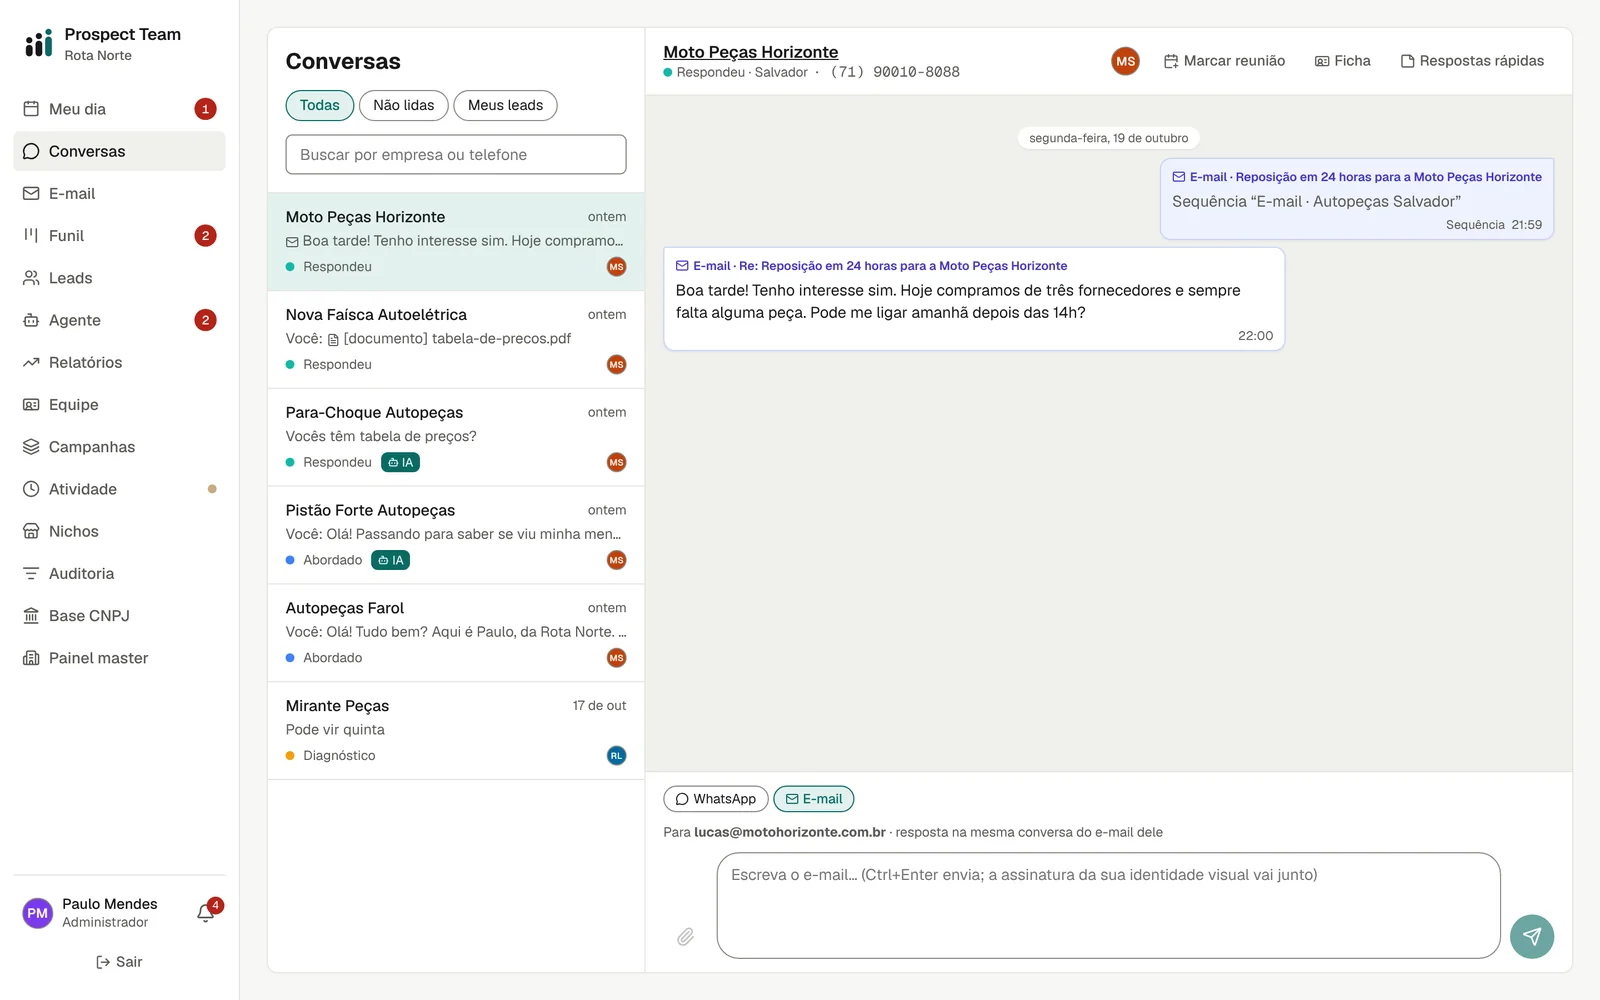The image size is (1600, 1000).
Task: Click the Paulo Mendes profile name
Action: tap(110, 904)
